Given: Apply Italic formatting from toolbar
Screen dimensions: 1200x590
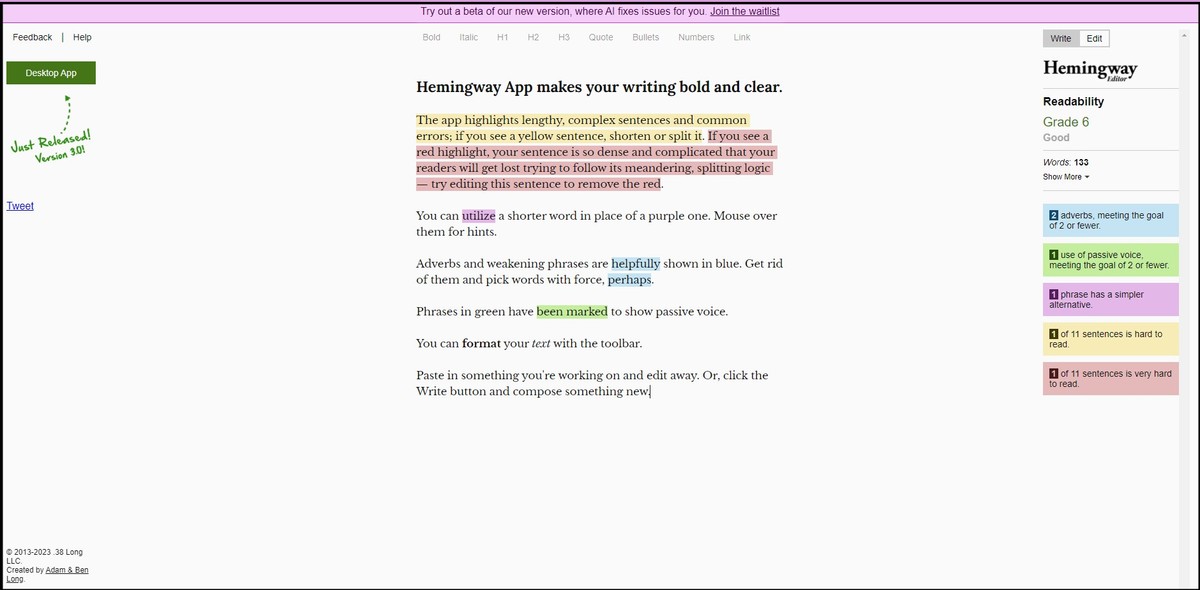Looking at the screenshot, I should pos(468,37).
